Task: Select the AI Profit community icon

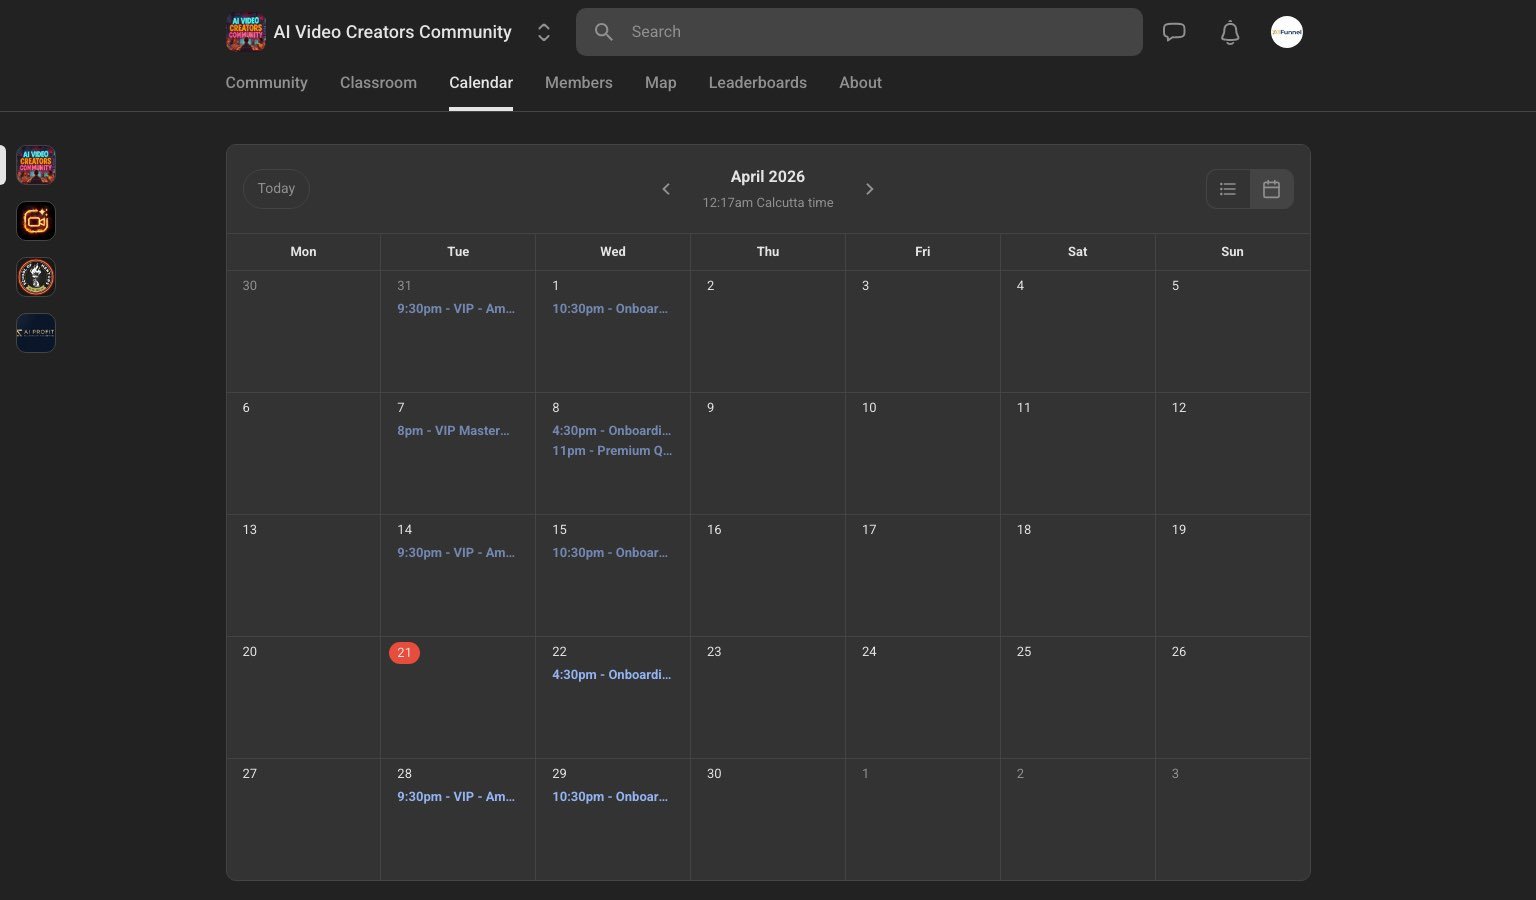Action: coord(35,332)
